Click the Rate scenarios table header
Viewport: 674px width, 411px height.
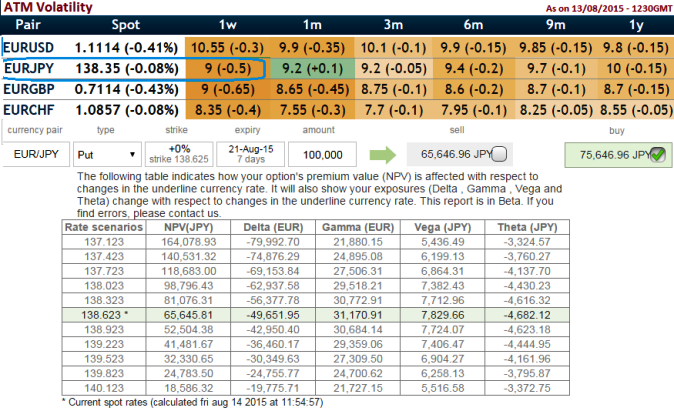click(x=104, y=227)
